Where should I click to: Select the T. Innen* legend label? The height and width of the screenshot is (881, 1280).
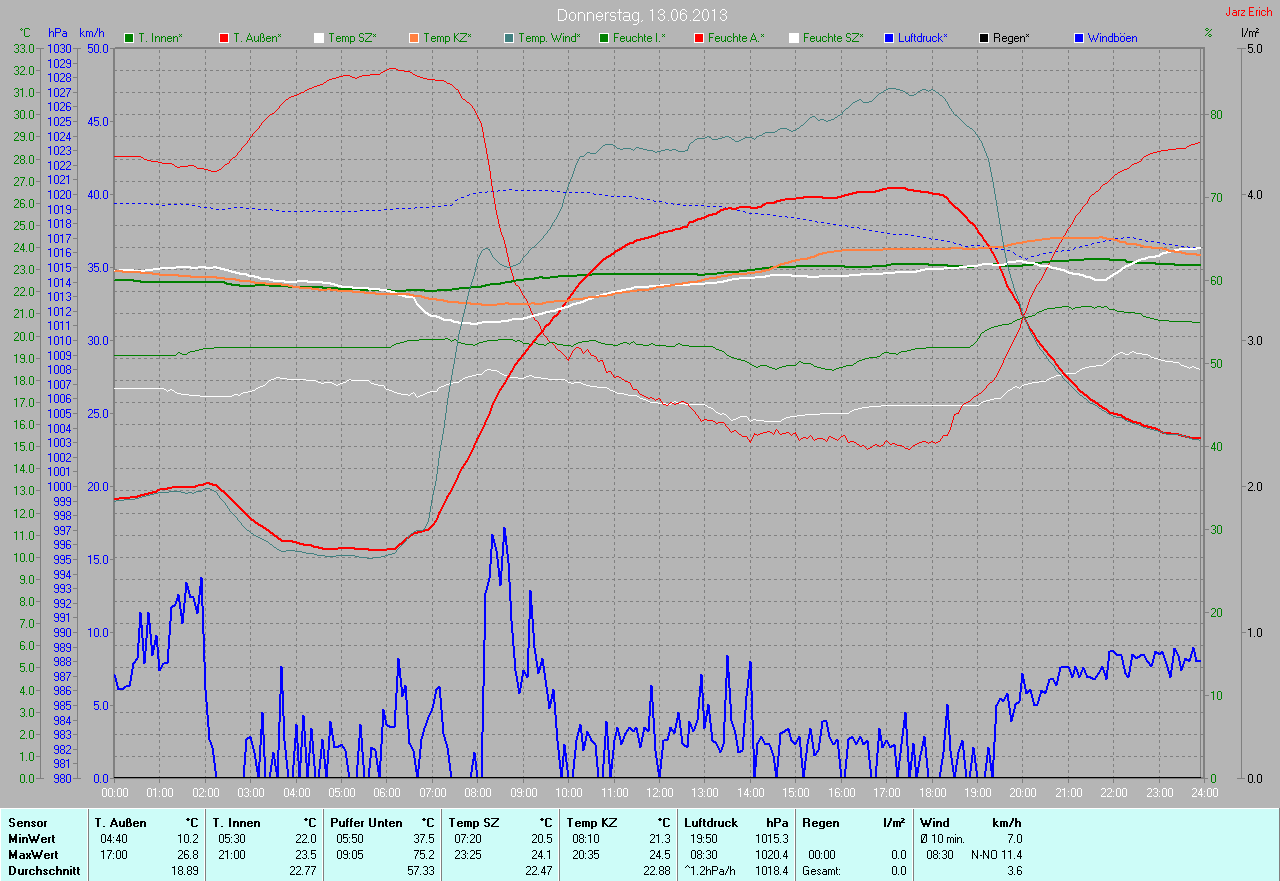(x=160, y=38)
